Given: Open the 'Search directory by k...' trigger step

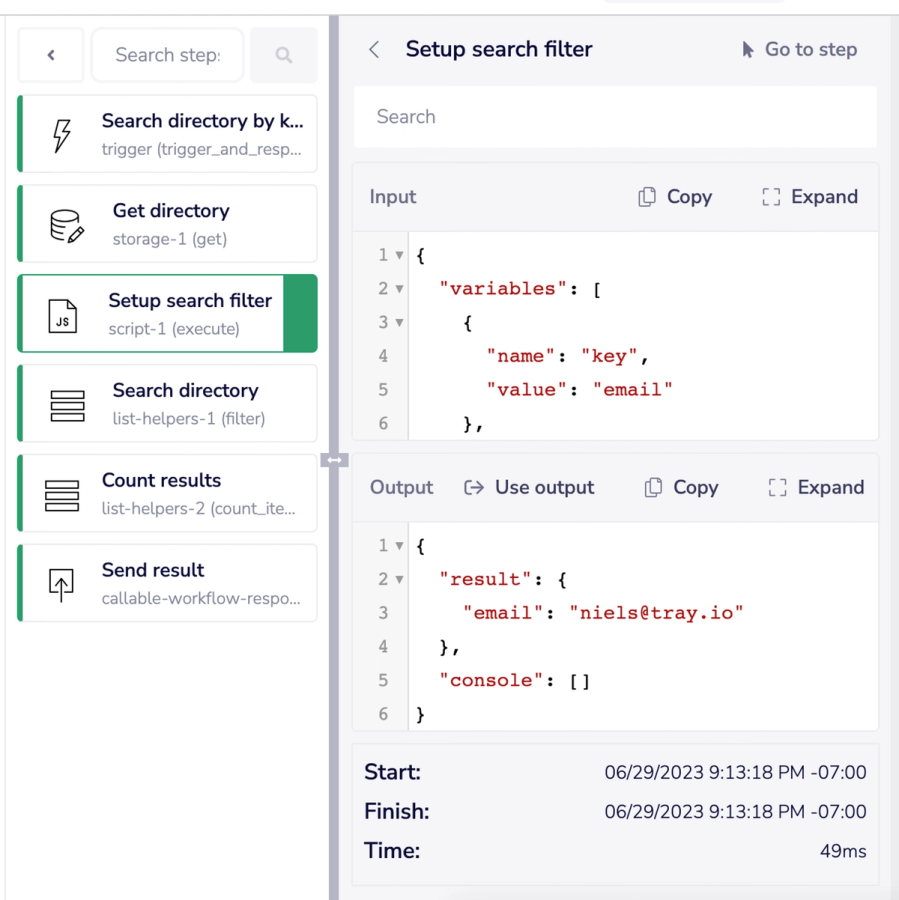Looking at the screenshot, I should click(168, 134).
